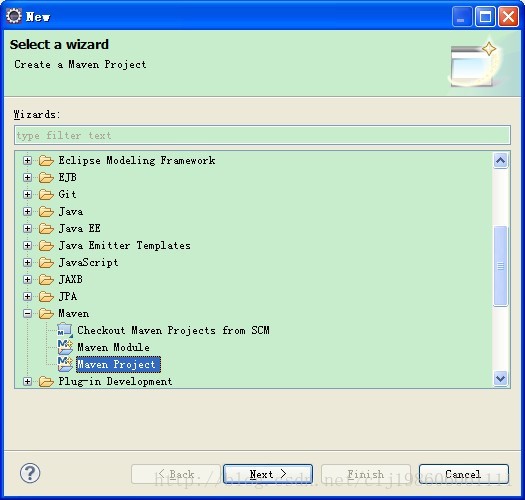Expand the JPA tree node
This screenshot has width=525, height=500.
coord(27,297)
